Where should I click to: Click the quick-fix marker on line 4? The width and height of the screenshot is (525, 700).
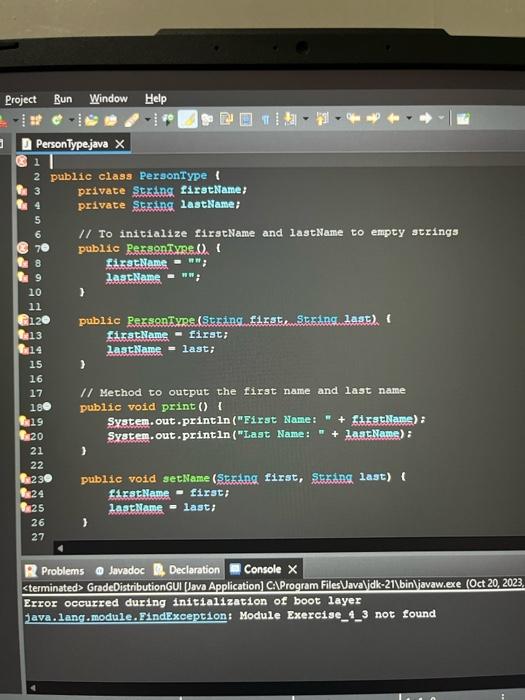coord(22,205)
